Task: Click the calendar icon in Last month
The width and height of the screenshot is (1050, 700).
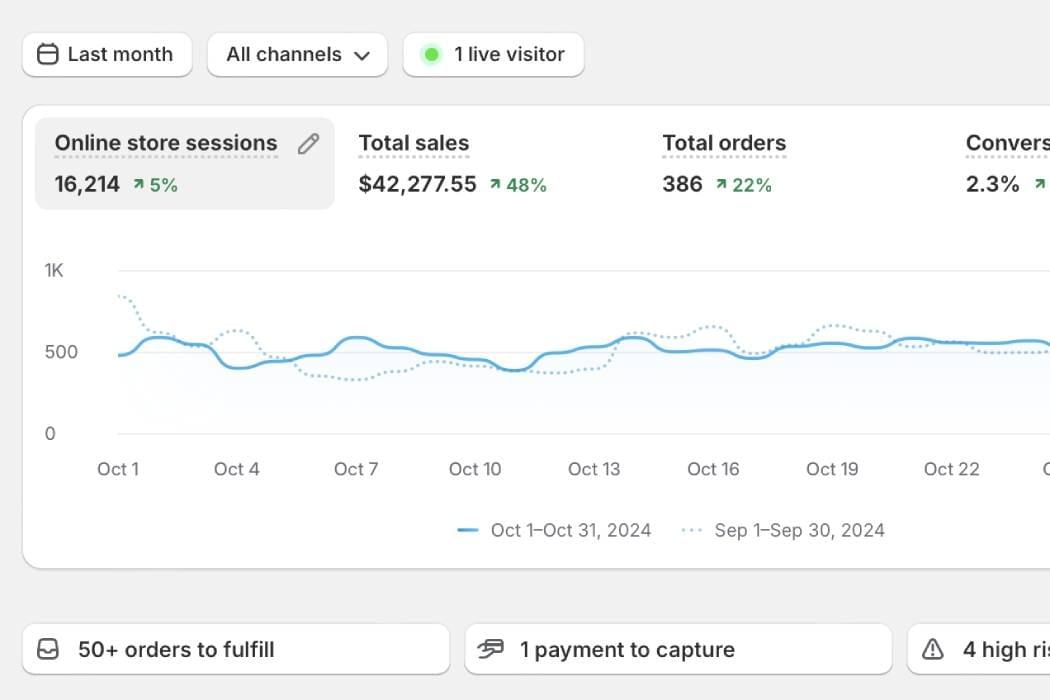Action: coord(47,55)
